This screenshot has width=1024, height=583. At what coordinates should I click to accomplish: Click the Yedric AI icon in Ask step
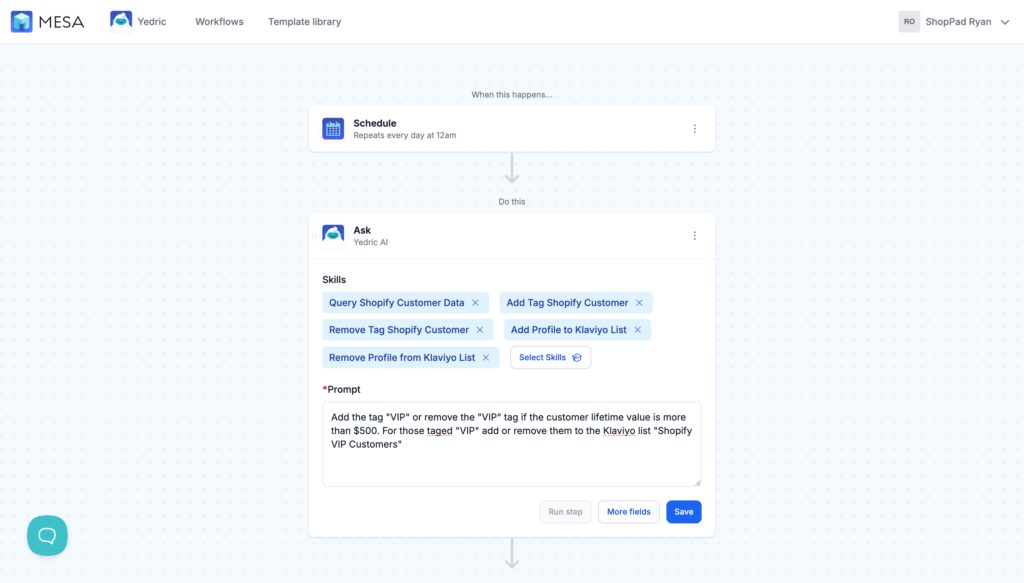pyautogui.click(x=333, y=235)
